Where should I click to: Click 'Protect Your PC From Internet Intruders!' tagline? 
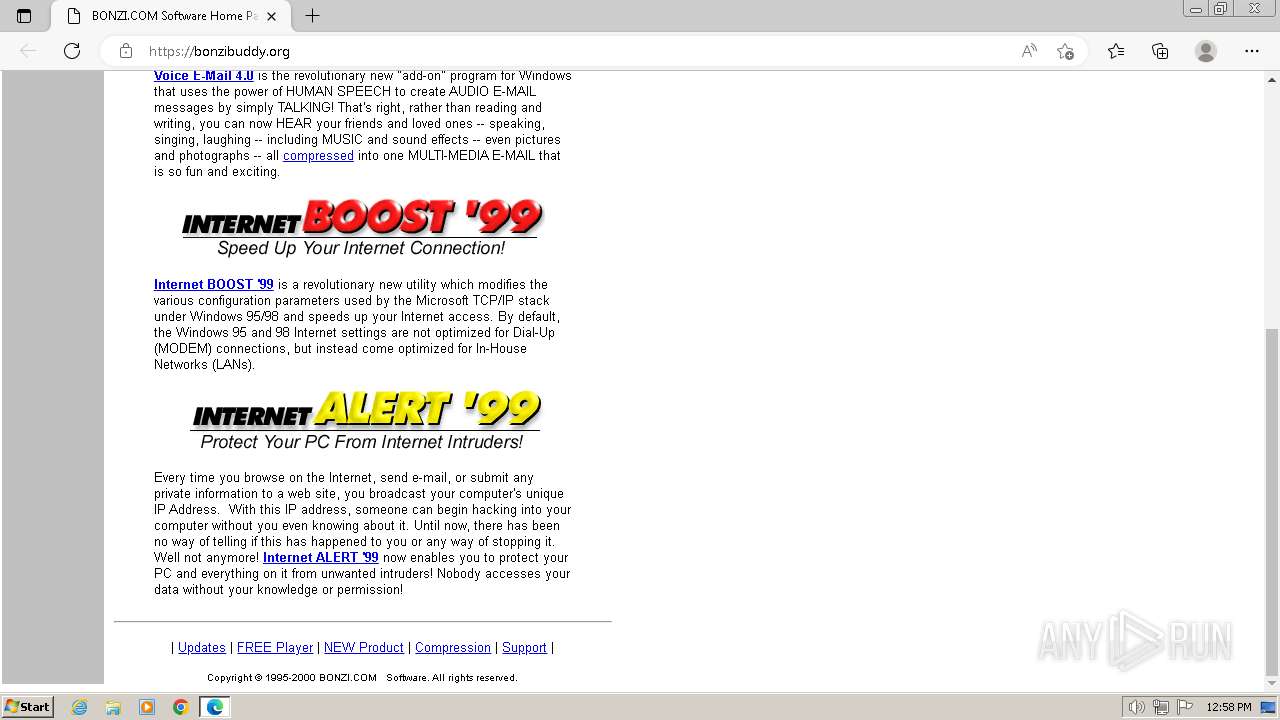coord(361,441)
